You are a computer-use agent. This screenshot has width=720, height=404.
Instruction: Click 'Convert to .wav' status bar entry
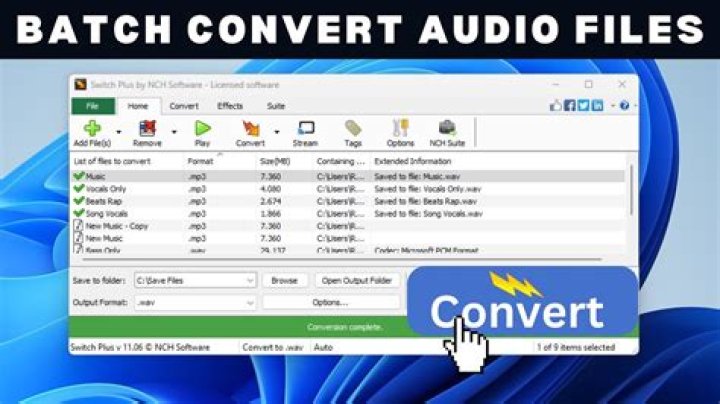click(x=273, y=348)
